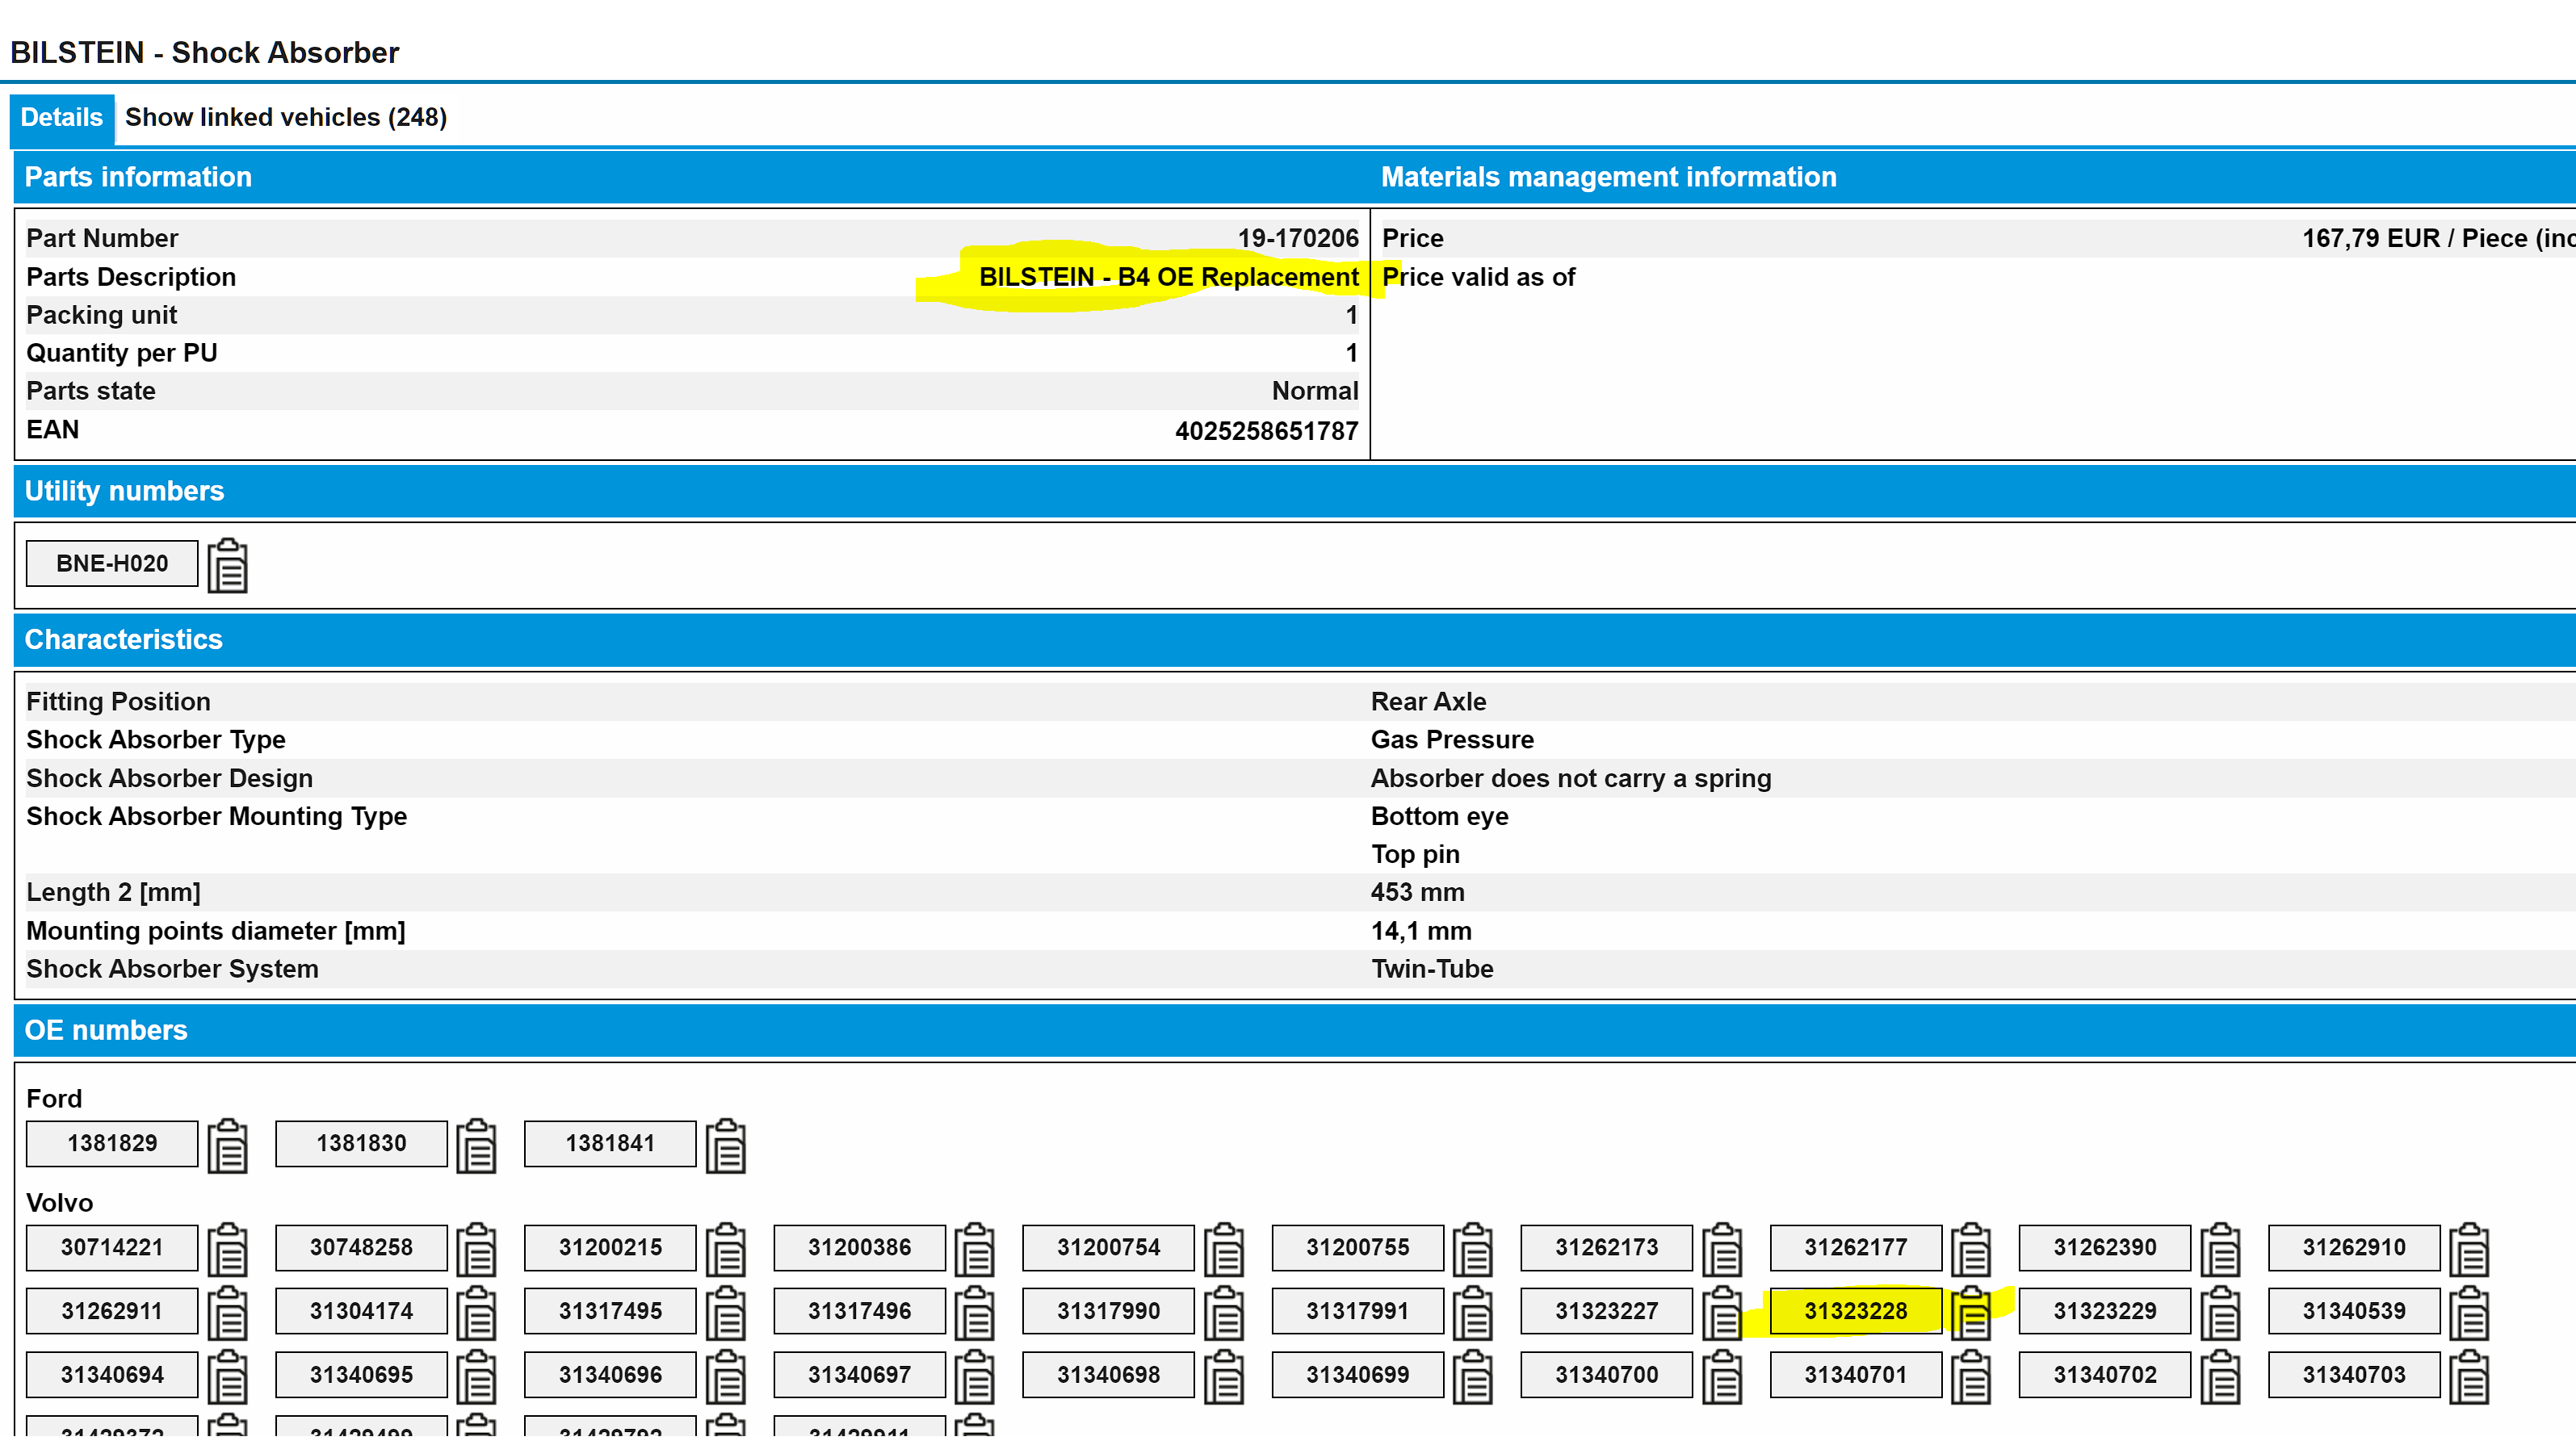Copy Volvo OE number 31340696
Image resolution: width=2576 pixels, height=1441 pixels.
coord(726,1378)
